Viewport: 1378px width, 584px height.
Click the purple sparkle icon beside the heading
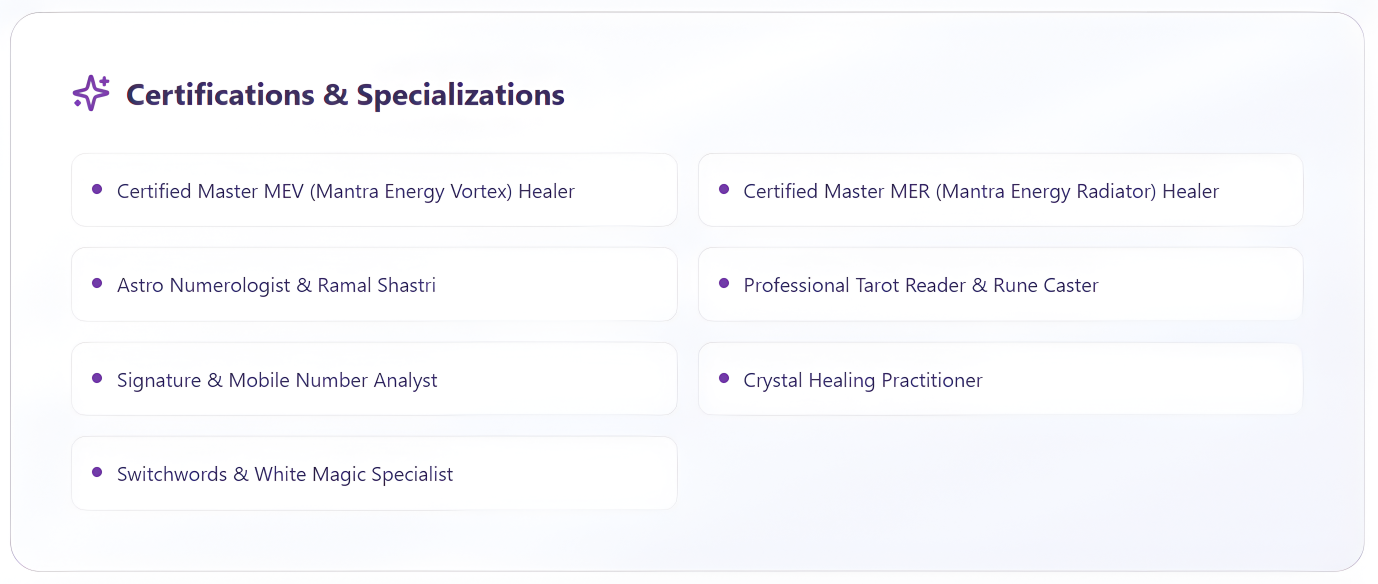pyautogui.click(x=91, y=93)
